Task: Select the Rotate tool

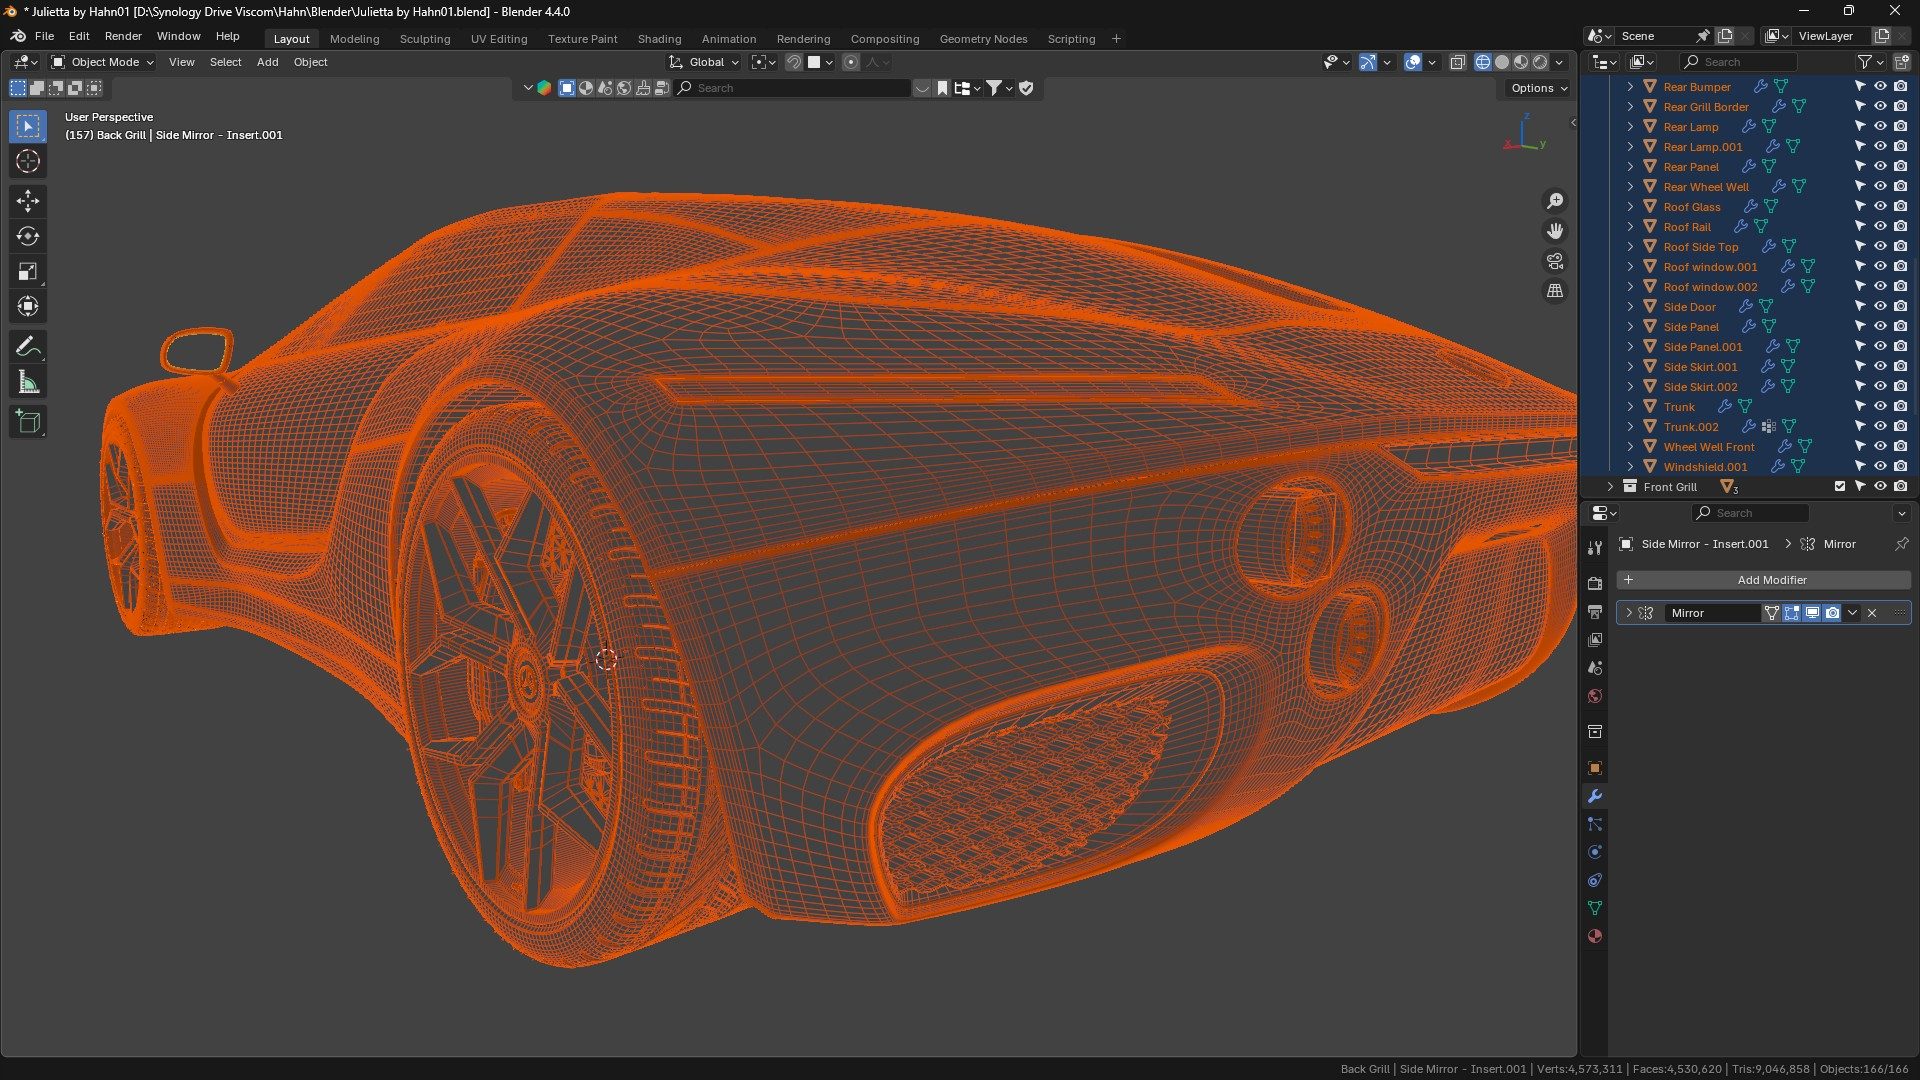Action: 28,236
